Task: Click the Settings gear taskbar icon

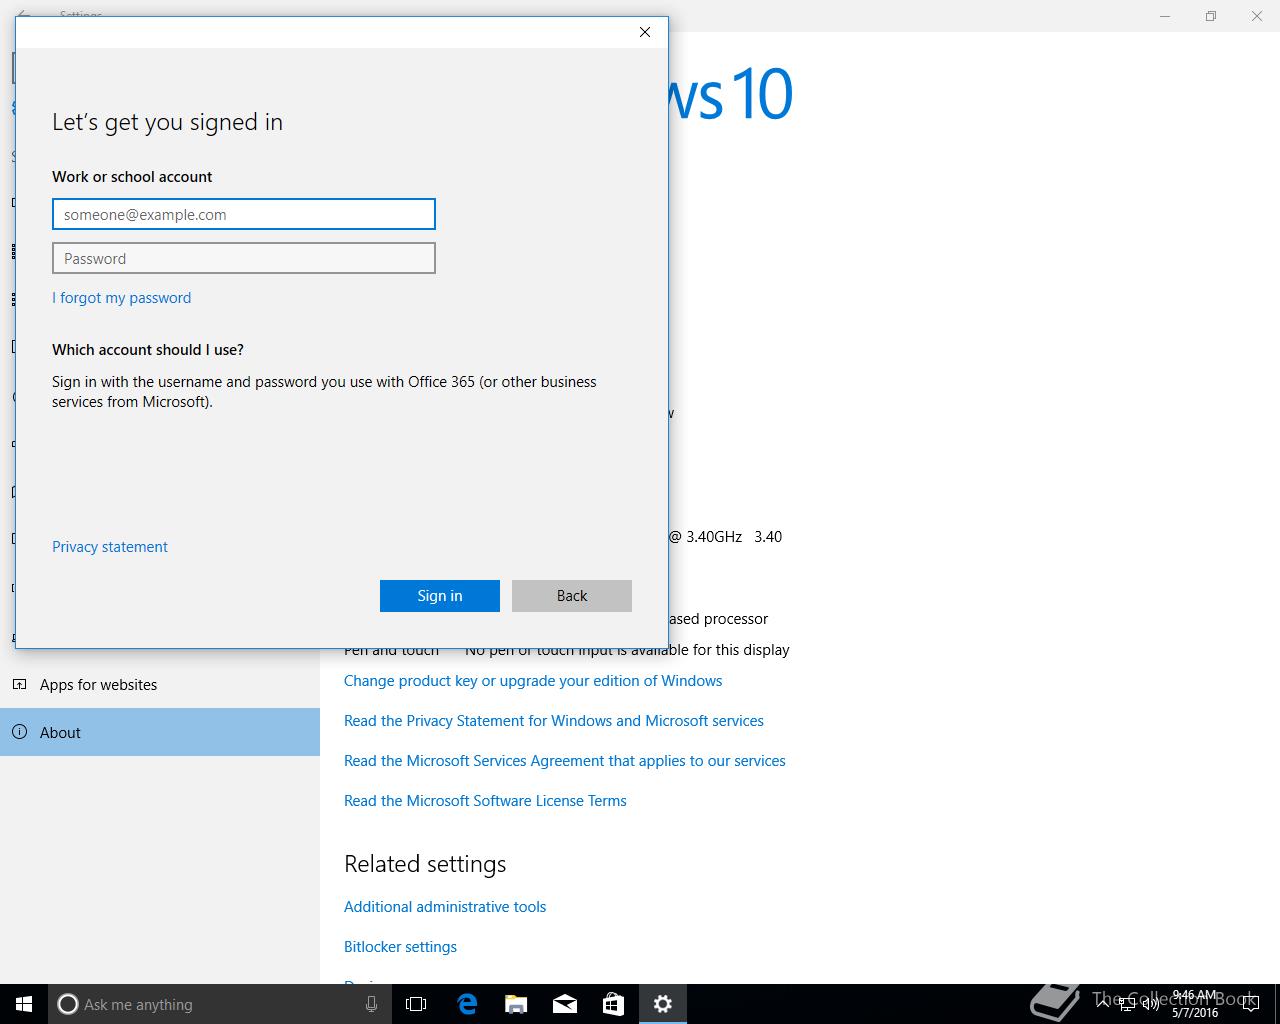Action: point(663,1004)
